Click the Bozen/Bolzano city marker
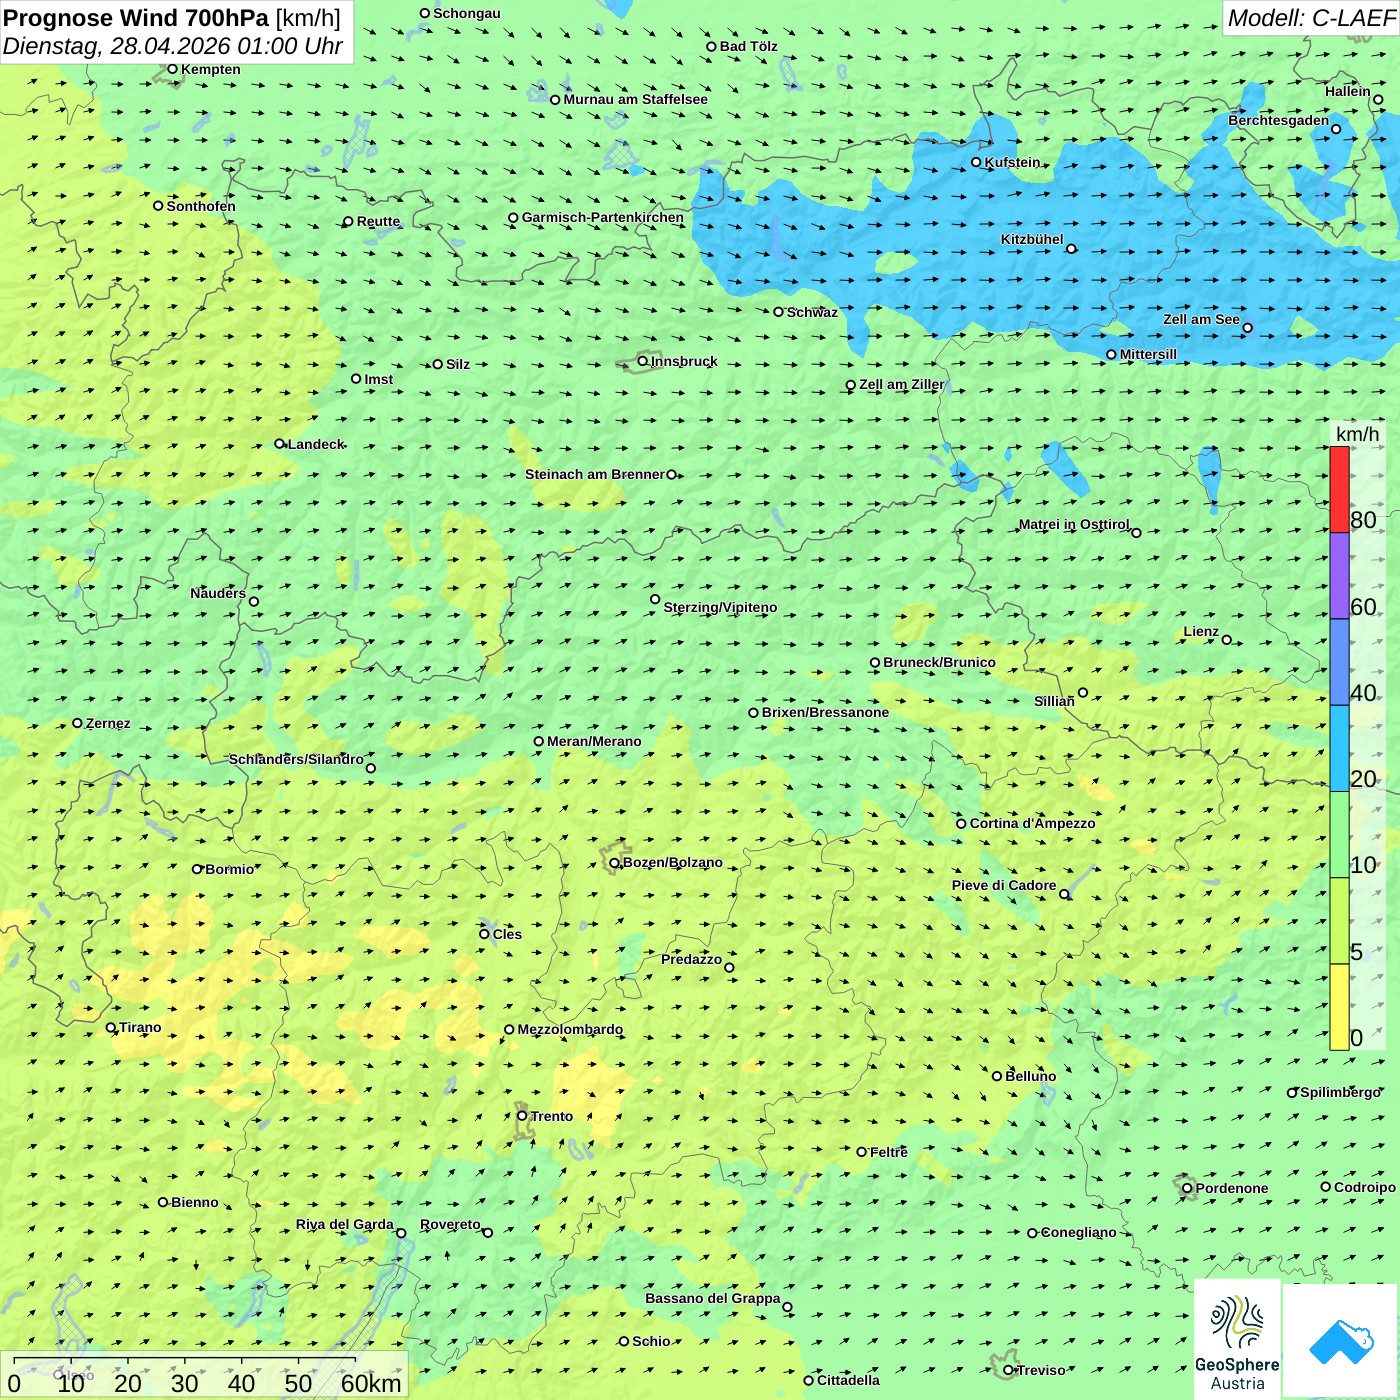This screenshot has height=1400, width=1400. click(615, 863)
